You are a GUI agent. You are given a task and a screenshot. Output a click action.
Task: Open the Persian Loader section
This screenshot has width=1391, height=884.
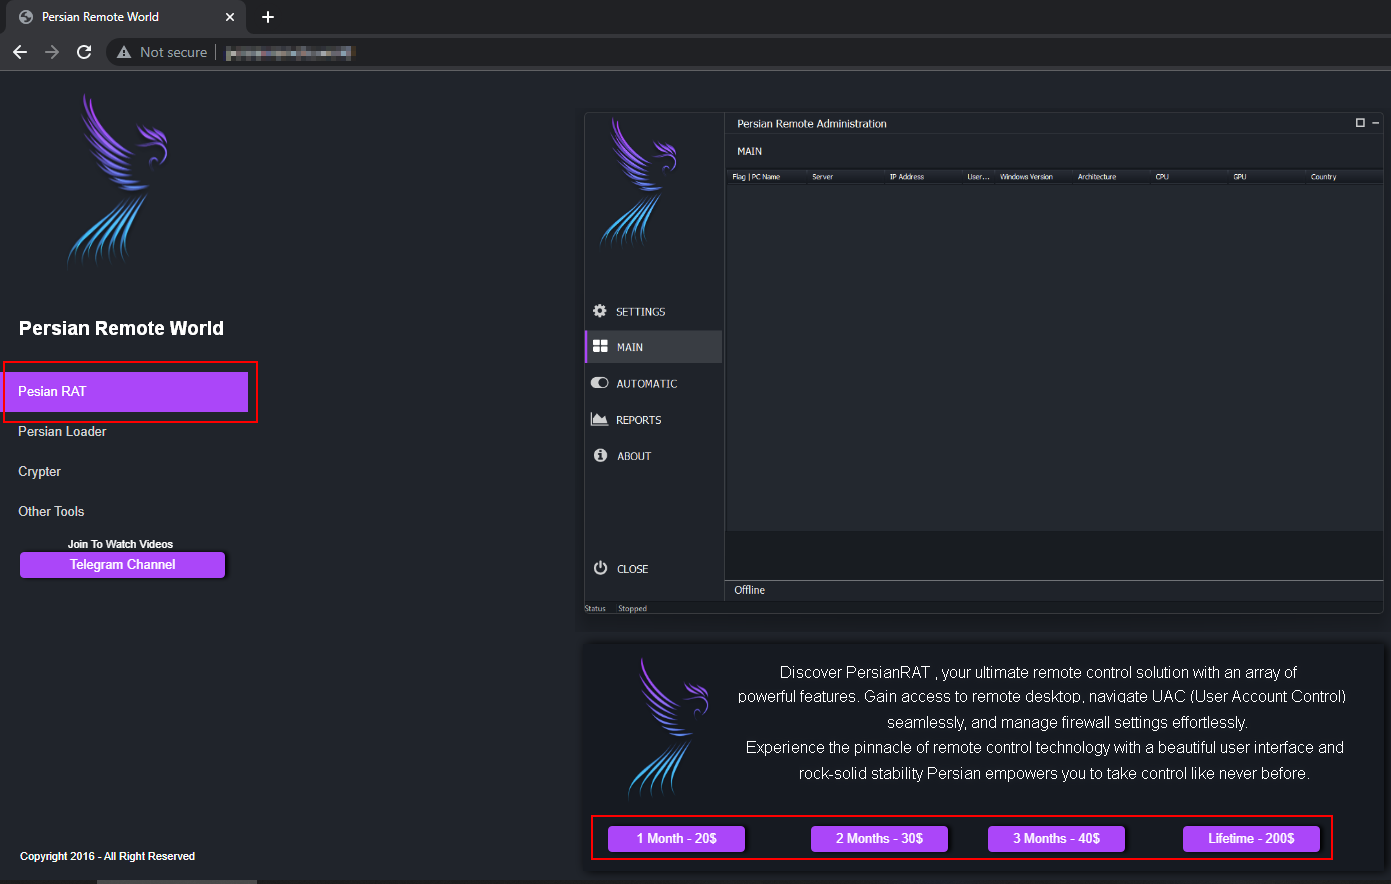point(62,431)
